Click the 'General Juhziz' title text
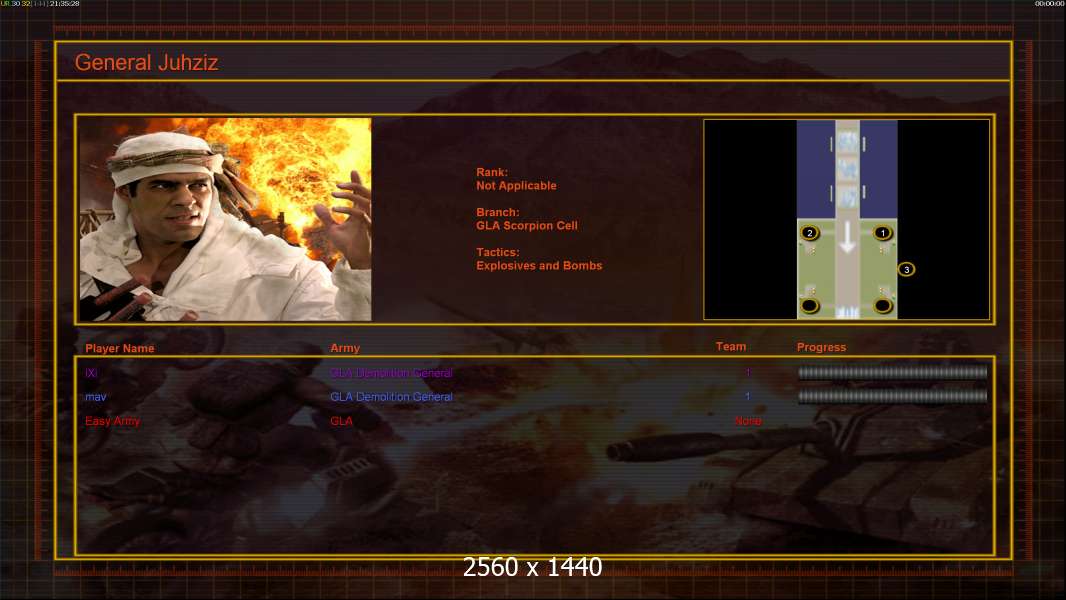This screenshot has height=600, width=1066. pos(146,63)
